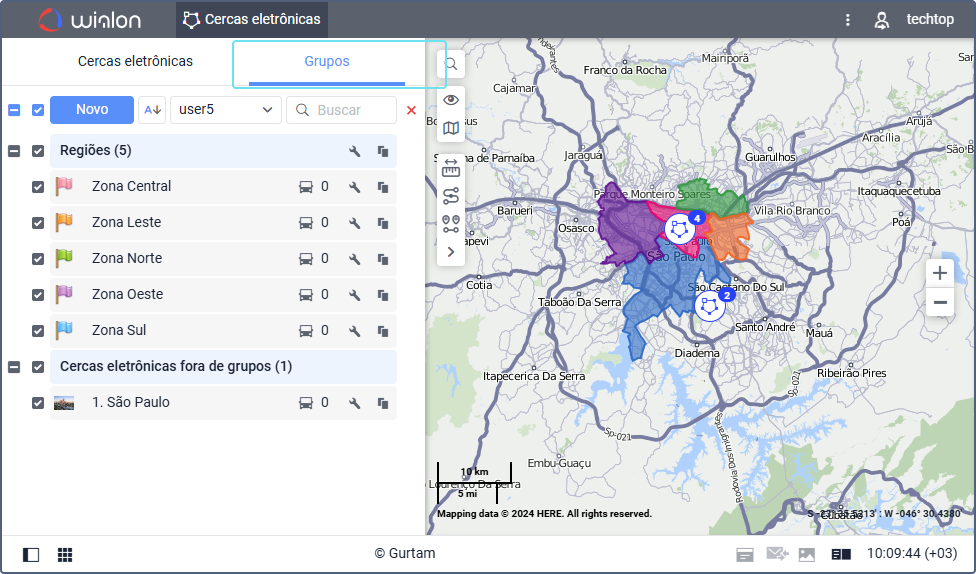Expand the map tools chevron
Image resolution: width=976 pixels, height=574 pixels.
point(451,252)
